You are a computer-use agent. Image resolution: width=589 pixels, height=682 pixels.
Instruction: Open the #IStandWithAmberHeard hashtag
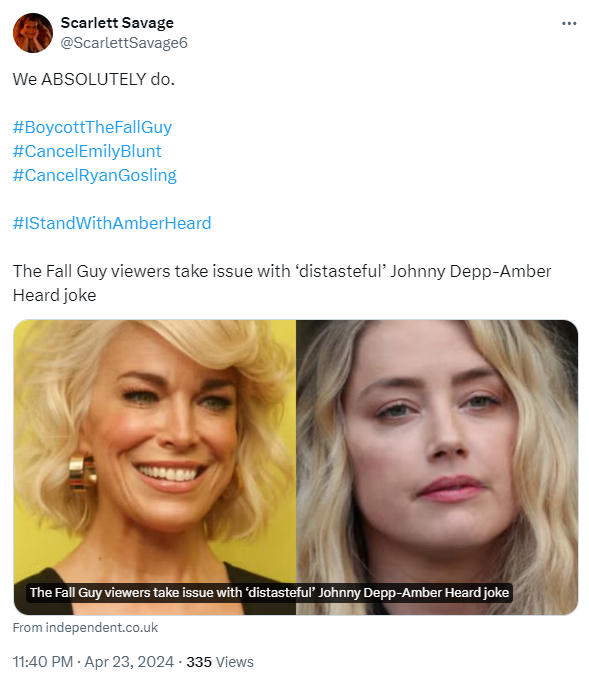[x=112, y=223]
